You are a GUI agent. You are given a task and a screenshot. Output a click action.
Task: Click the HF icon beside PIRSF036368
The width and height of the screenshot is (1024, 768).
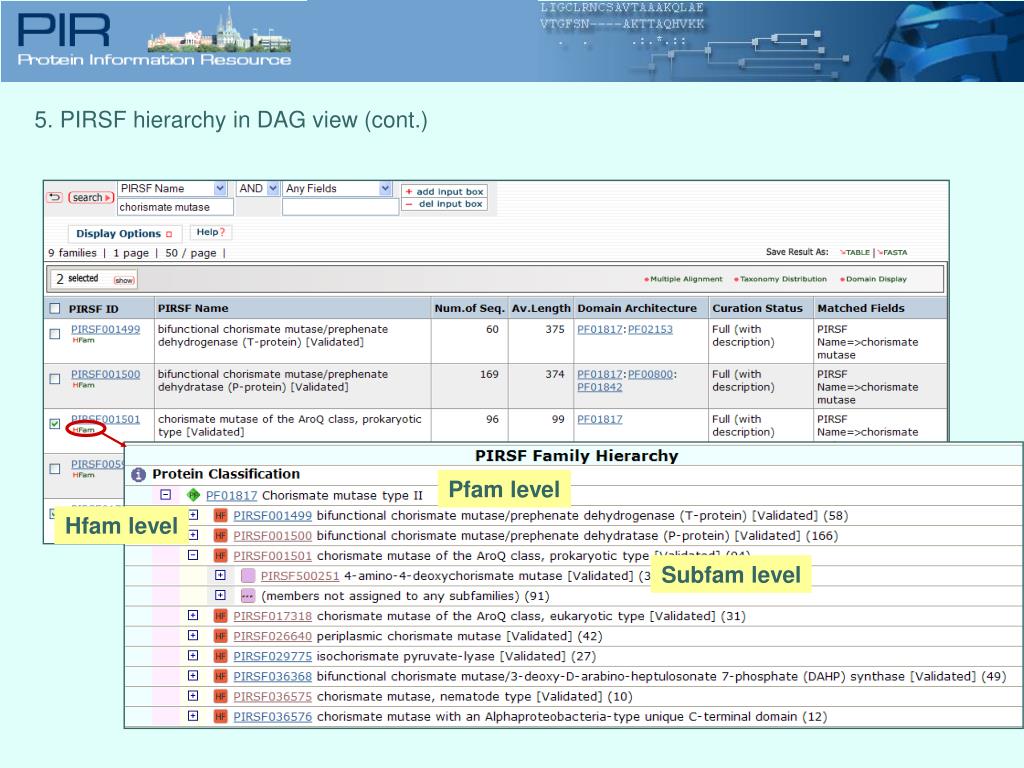tap(221, 677)
